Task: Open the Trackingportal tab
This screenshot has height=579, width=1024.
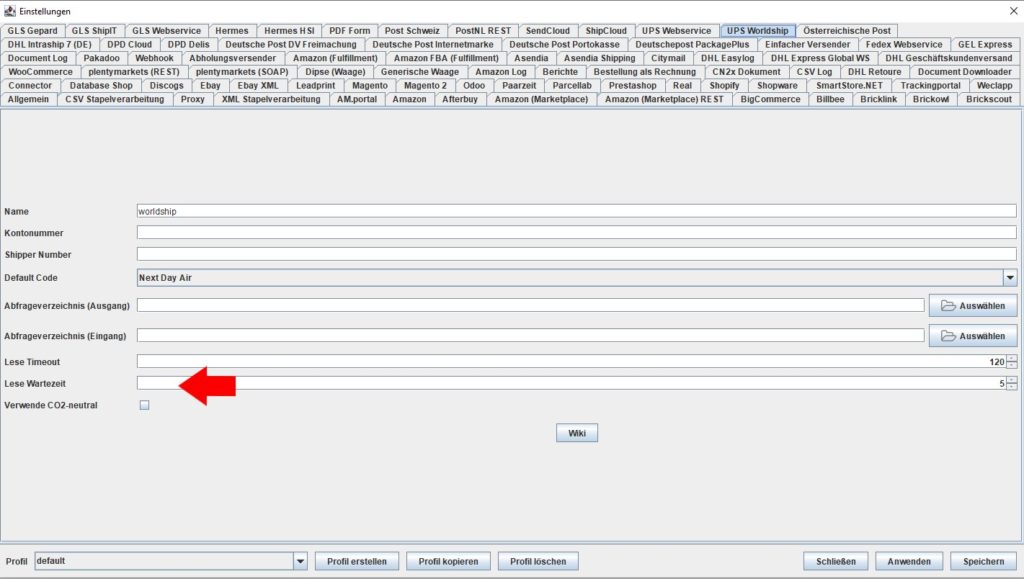Action: [x=931, y=86]
